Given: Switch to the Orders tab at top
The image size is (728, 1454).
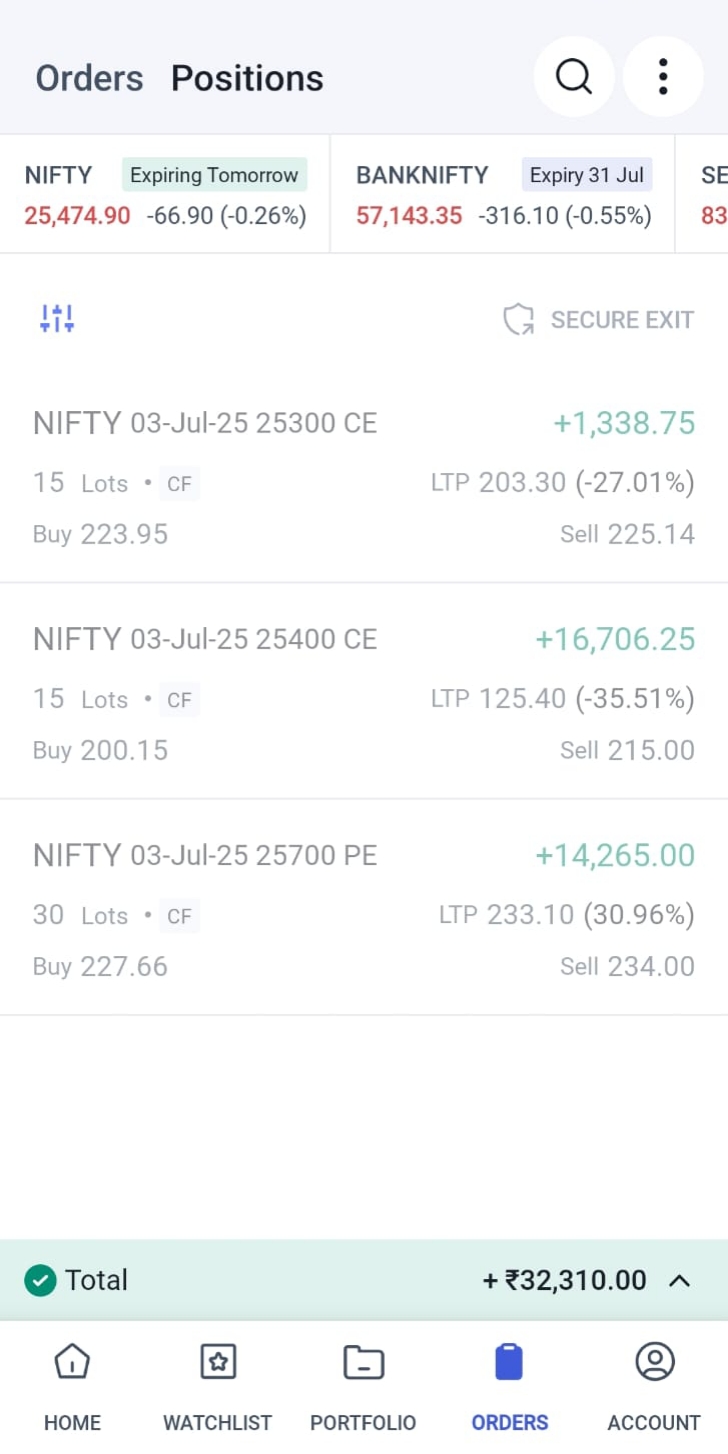Looking at the screenshot, I should point(89,78).
